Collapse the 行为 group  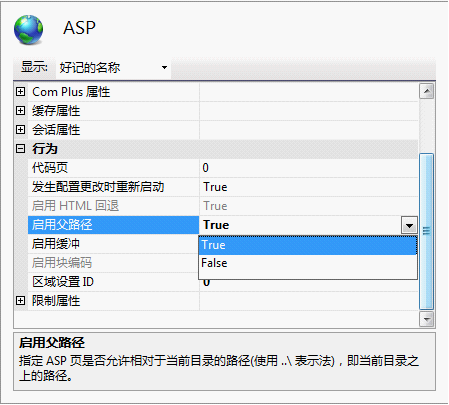(20, 149)
